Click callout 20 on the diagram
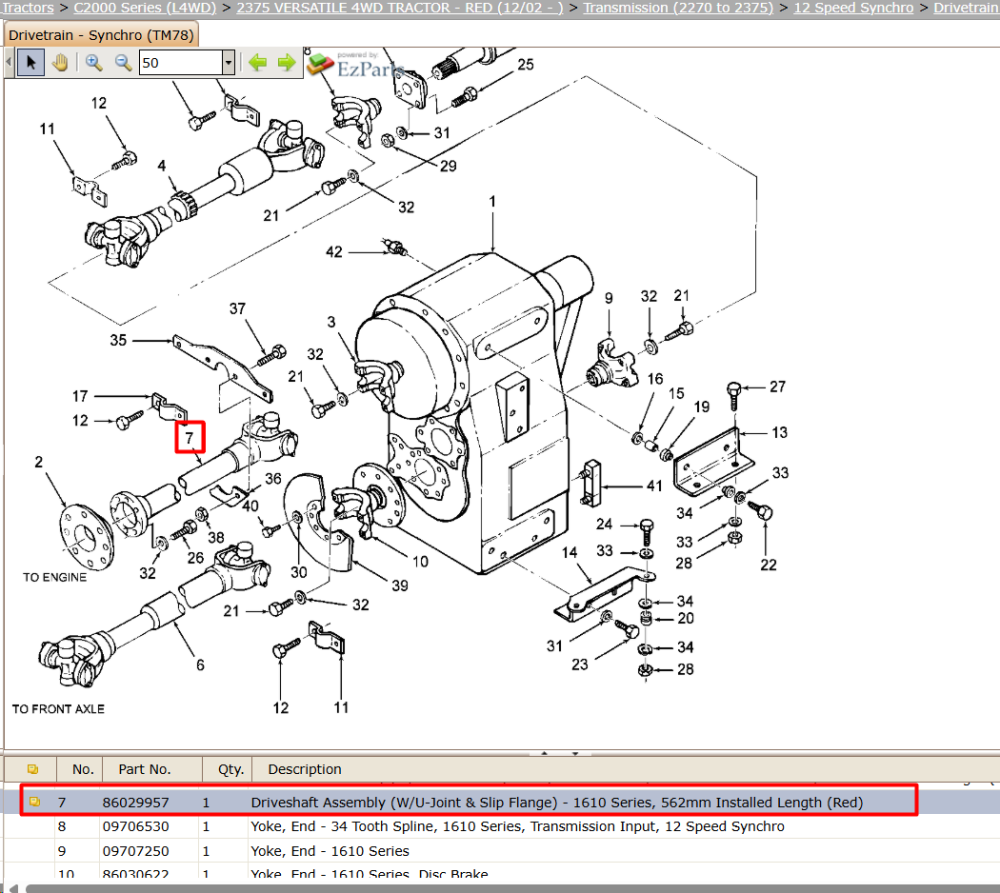The width and height of the screenshot is (1000, 893). click(x=686, y=618)
